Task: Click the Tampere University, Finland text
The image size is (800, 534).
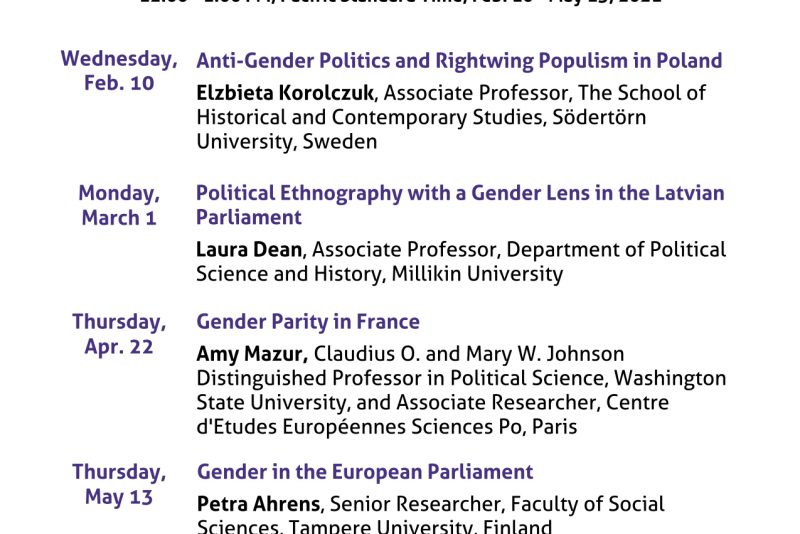Action: coord(420,526)
